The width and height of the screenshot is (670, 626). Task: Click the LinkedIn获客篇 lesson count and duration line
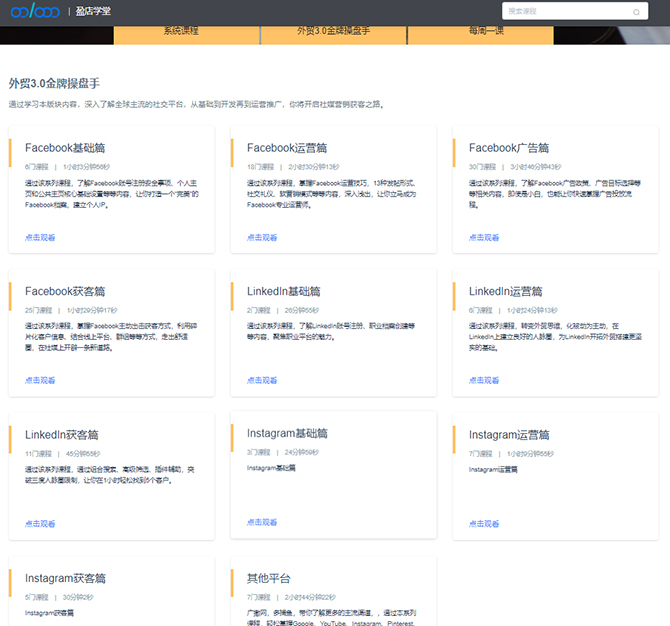pos(62,454)
